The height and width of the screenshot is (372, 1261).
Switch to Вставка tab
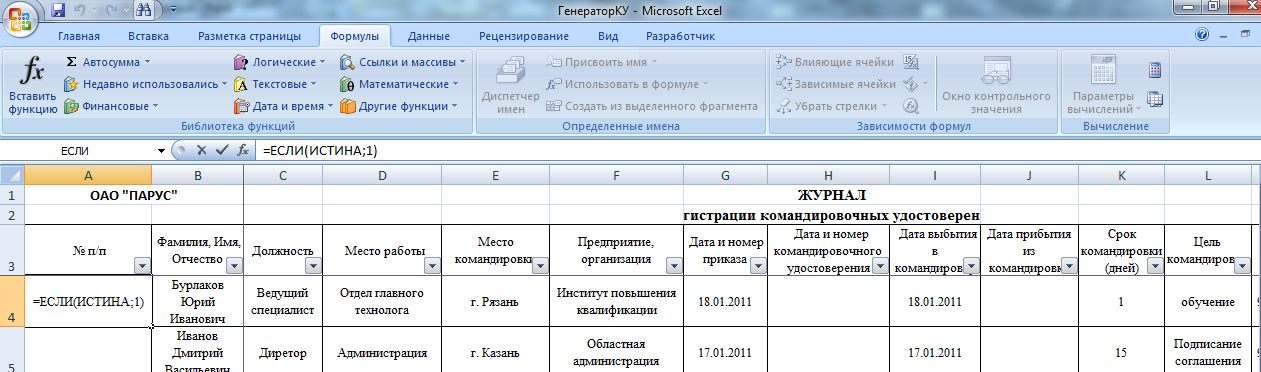(x=148, y=36)
